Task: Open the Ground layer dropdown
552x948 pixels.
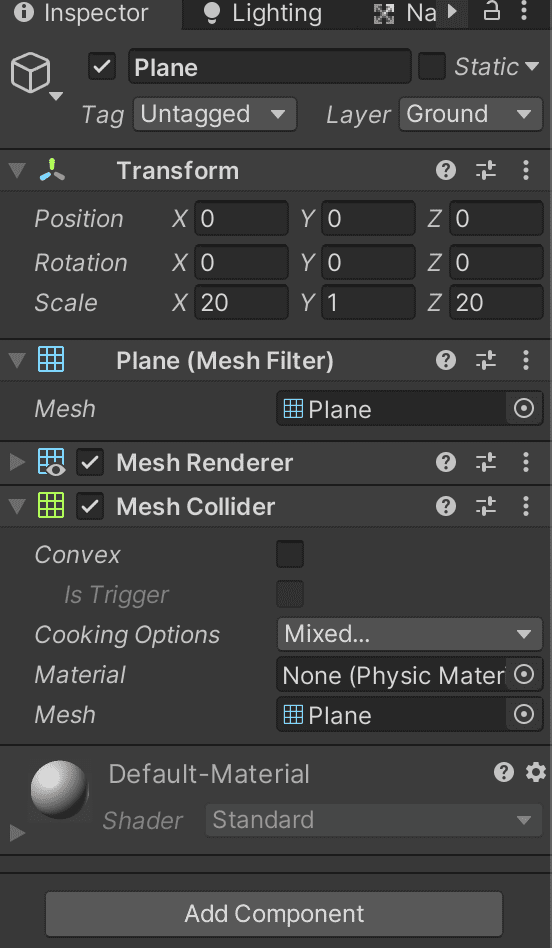Action: pos(470,114)
